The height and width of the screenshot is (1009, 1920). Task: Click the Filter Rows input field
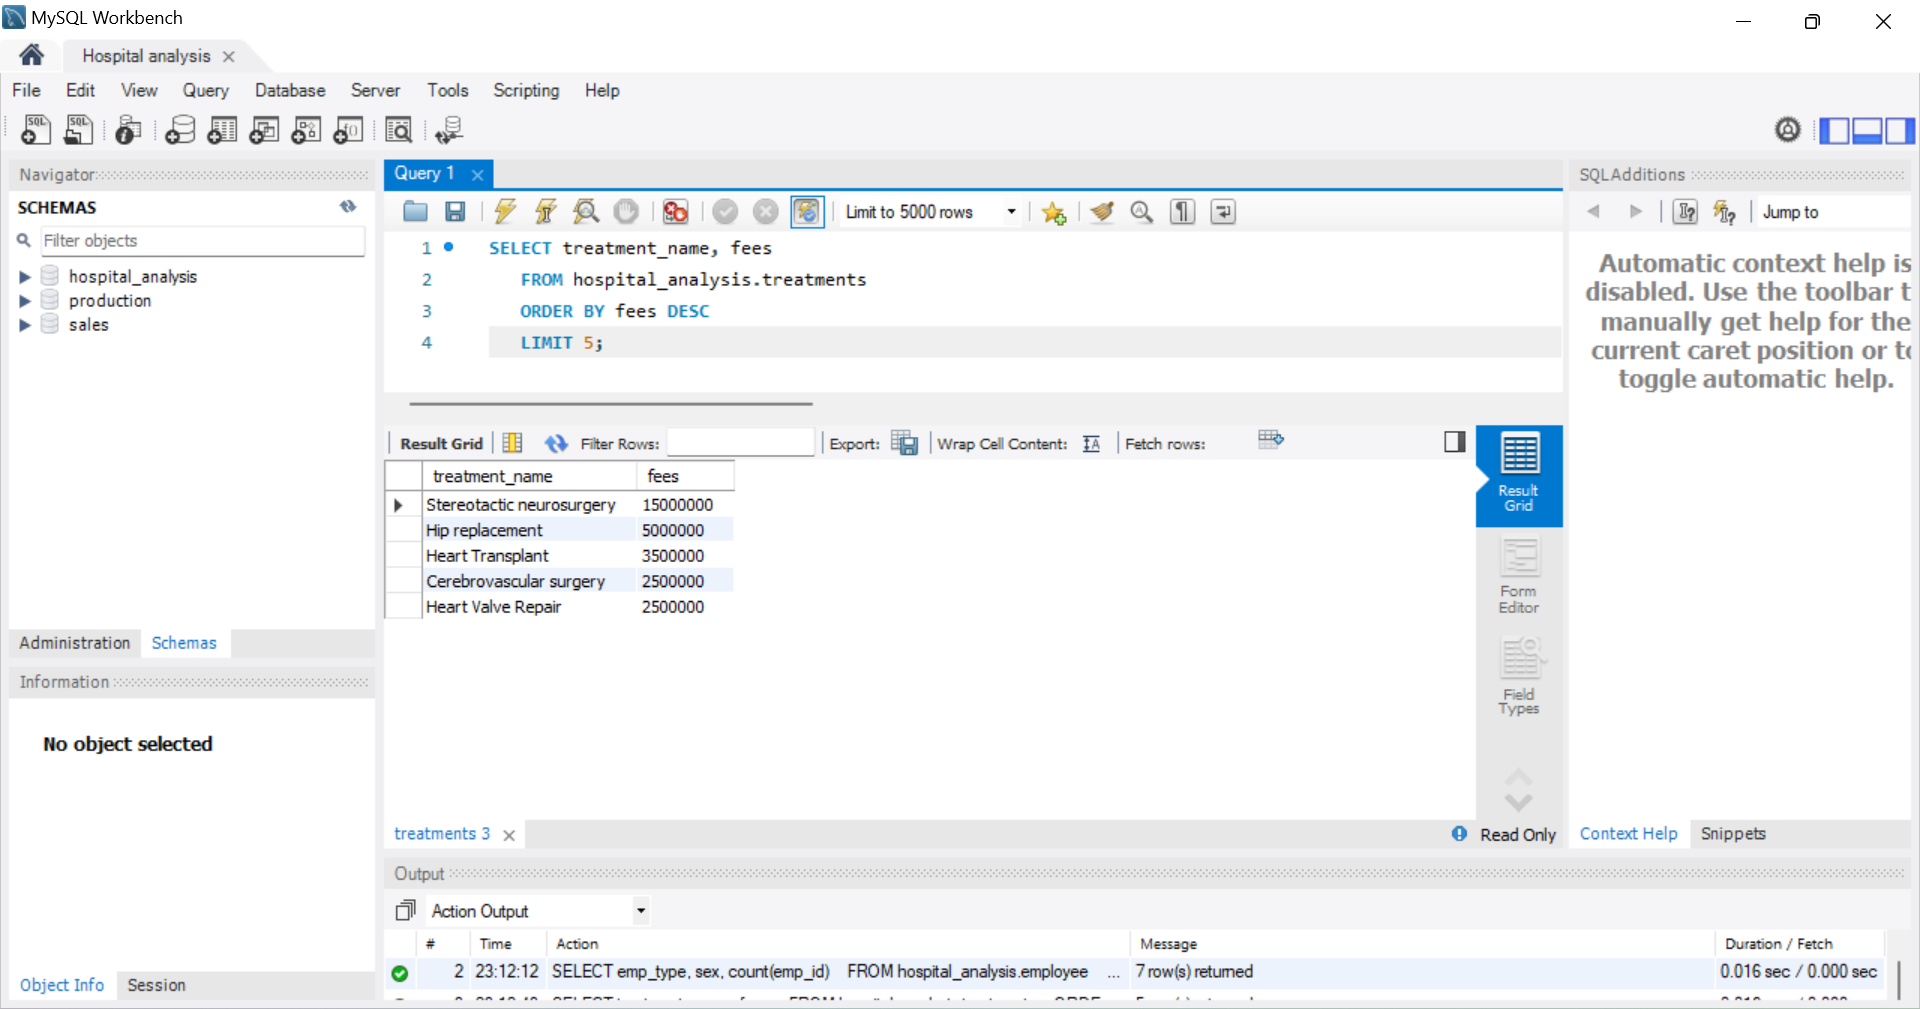click(741, 443)
